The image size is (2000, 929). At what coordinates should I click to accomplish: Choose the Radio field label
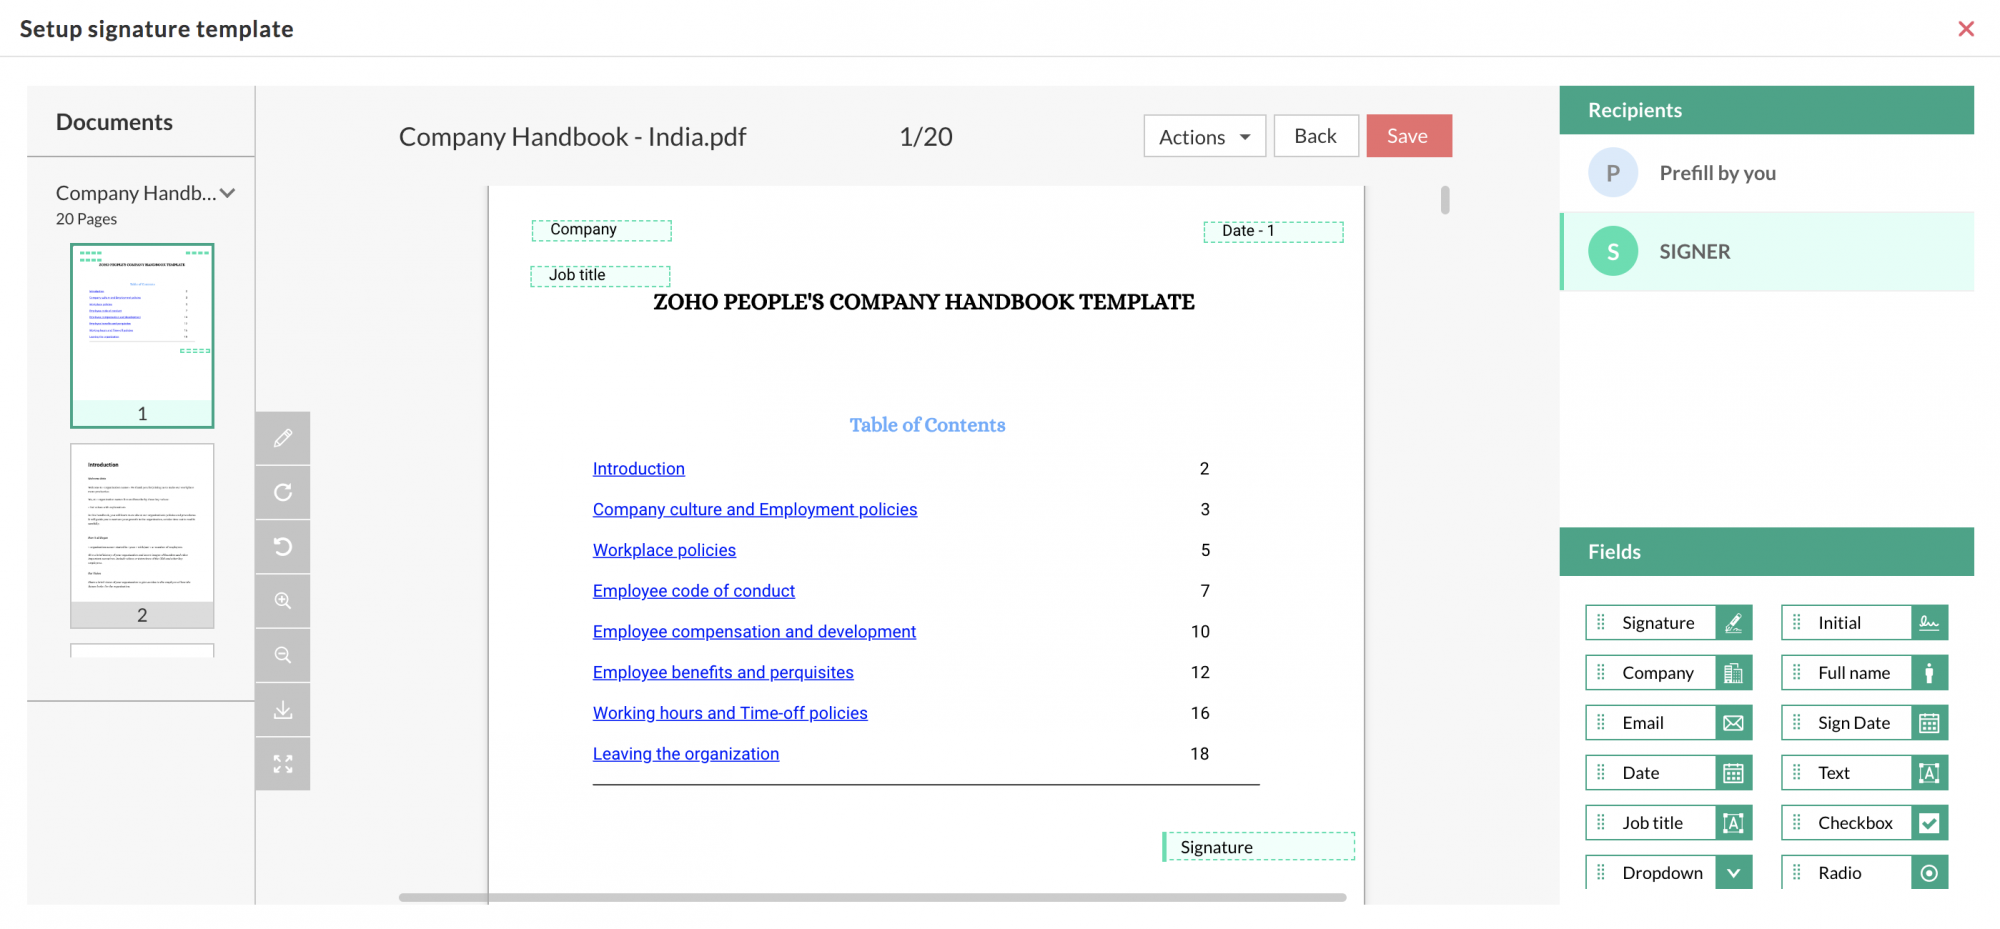tap(1839, 873)
